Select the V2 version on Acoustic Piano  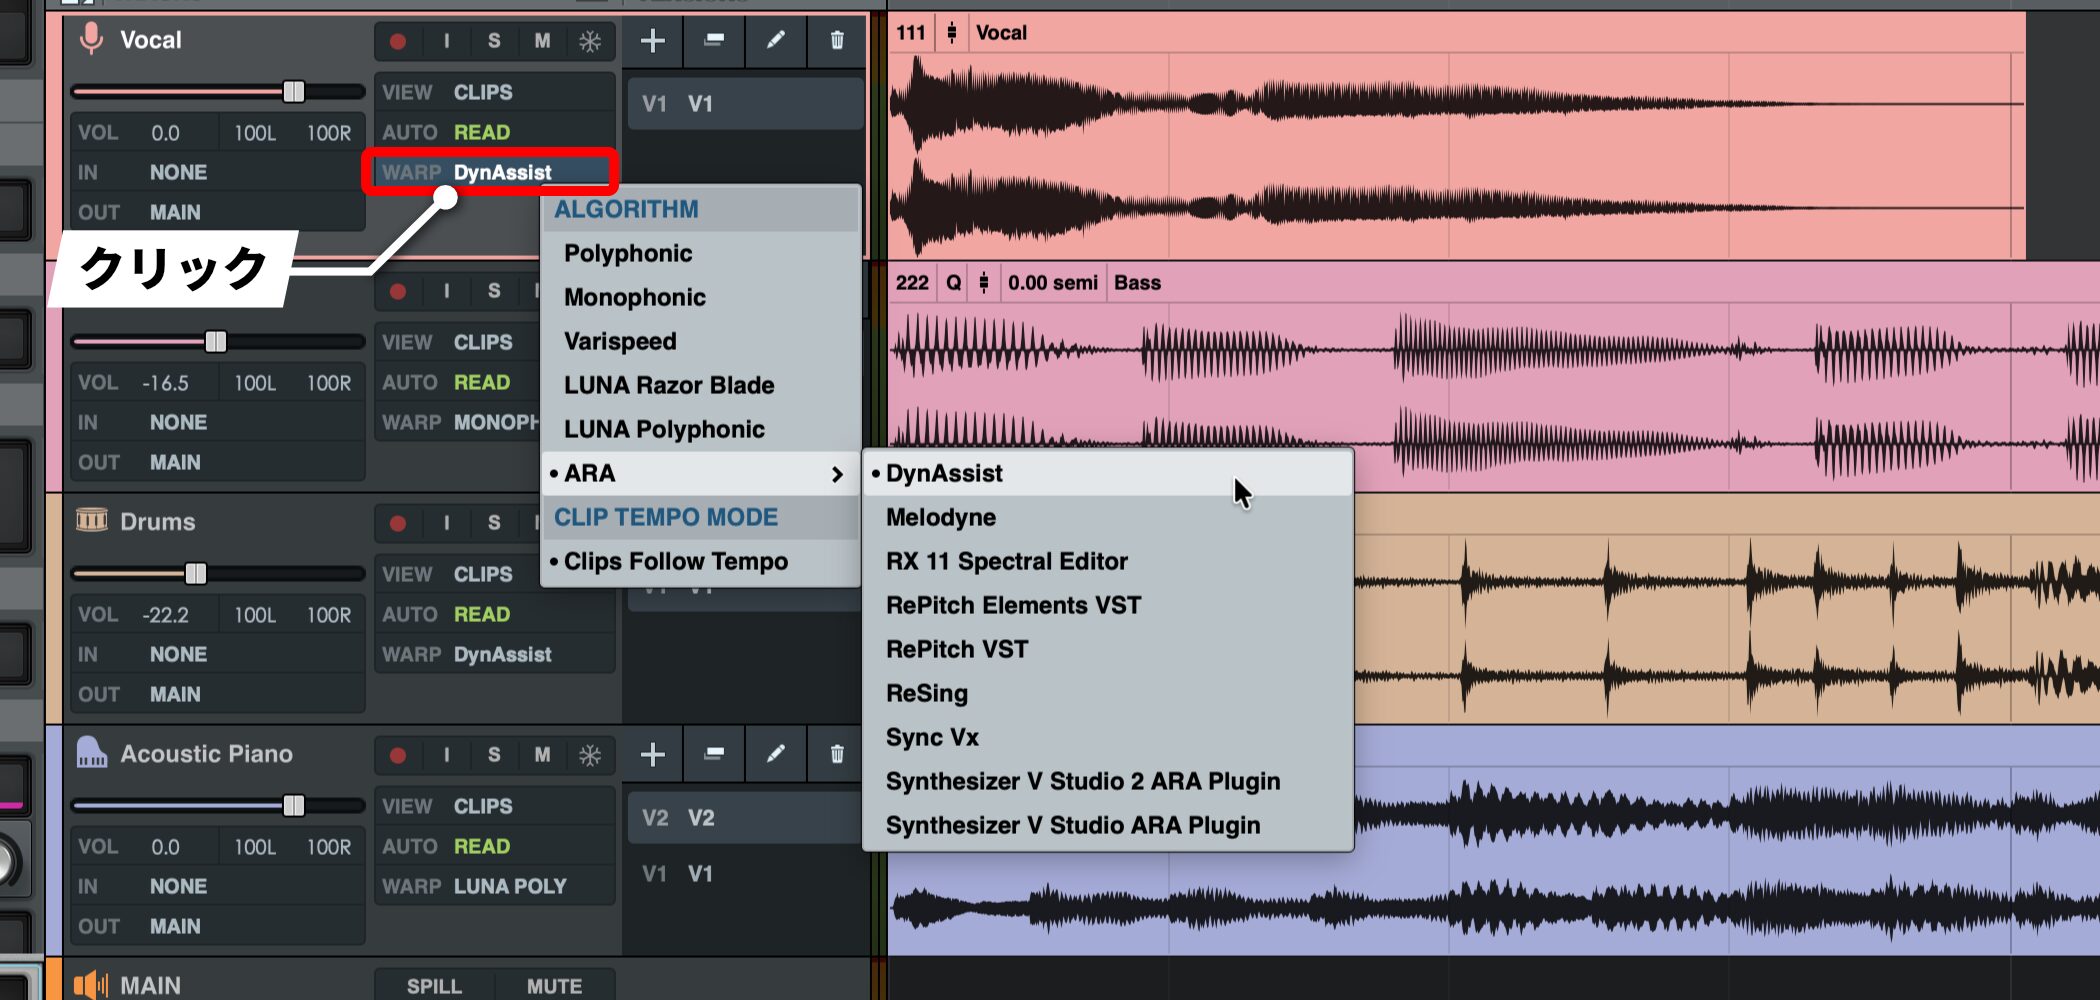700,818
